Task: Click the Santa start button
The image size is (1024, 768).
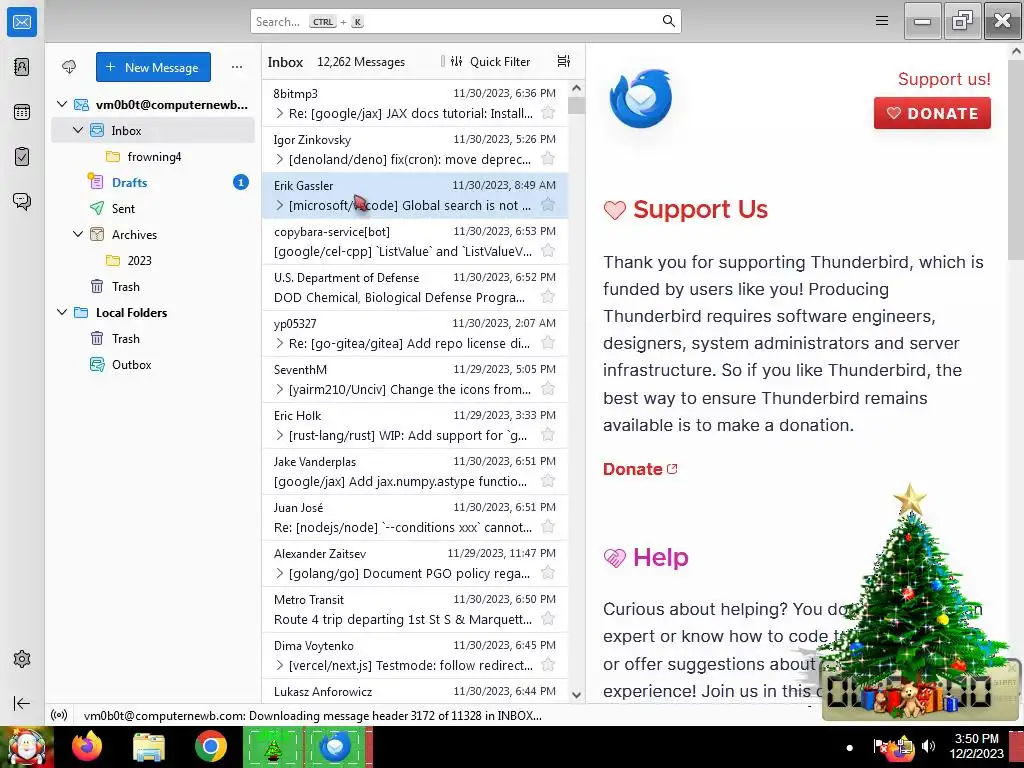Action: pos(27,747)
